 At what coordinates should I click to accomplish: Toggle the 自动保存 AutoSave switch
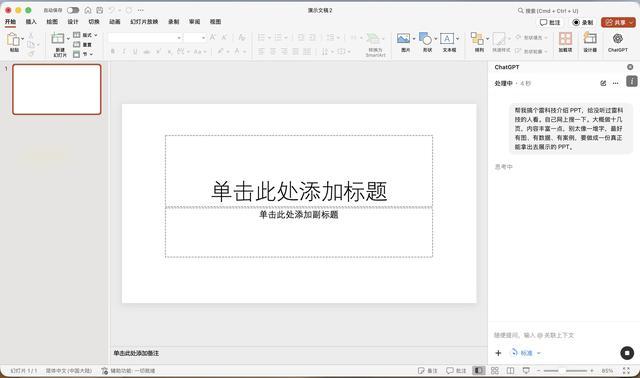pyautogui.click(x=73, y=10)
